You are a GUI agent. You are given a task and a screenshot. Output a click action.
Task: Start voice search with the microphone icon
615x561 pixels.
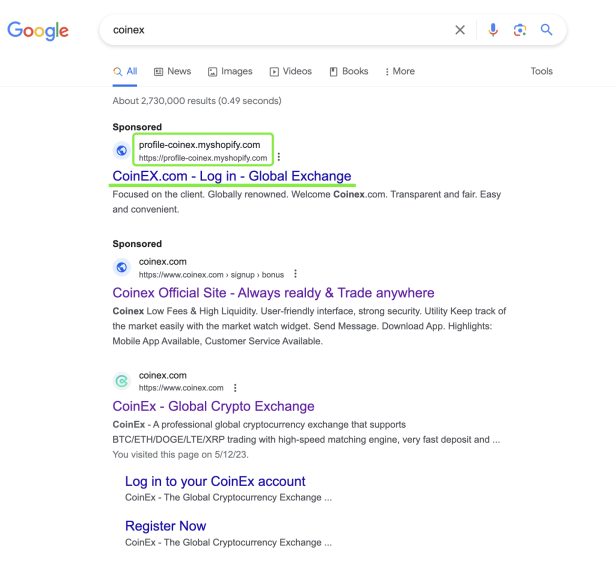493,30
